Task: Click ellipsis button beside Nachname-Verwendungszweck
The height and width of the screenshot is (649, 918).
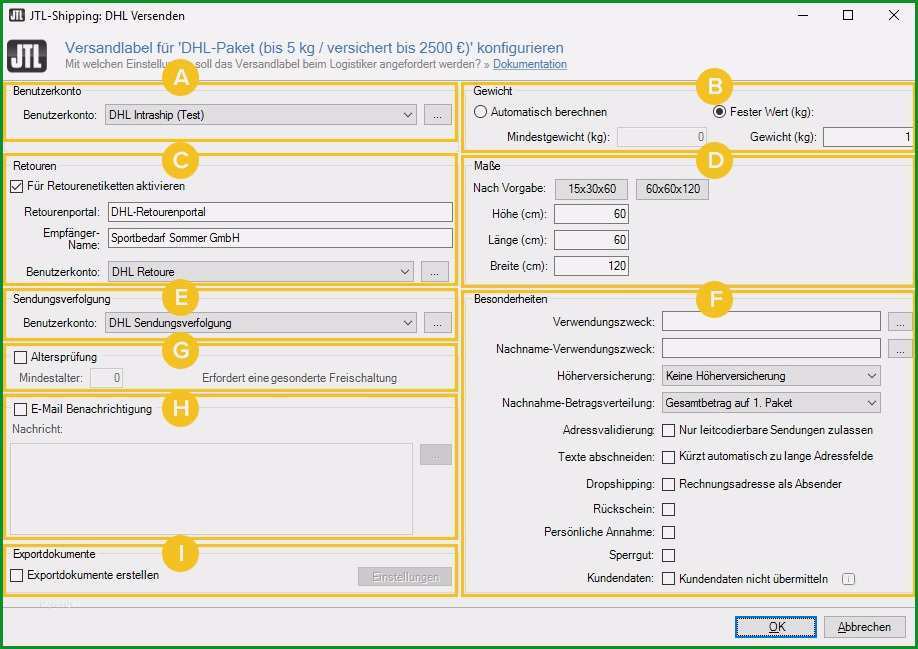Action: pos(900,349)
